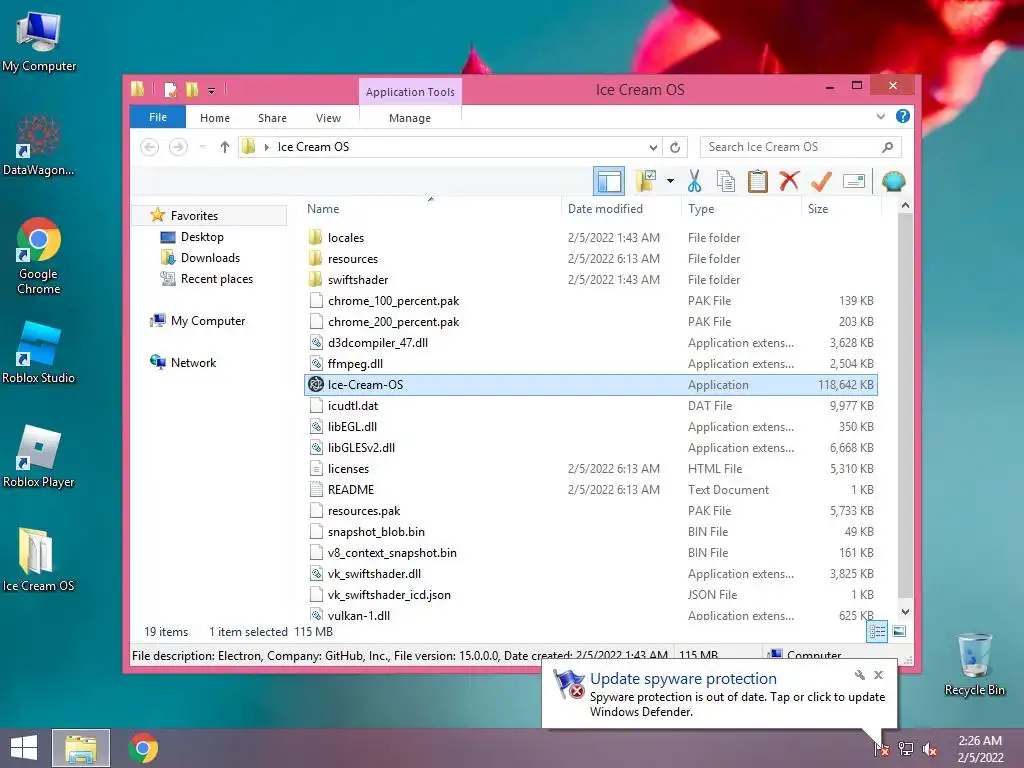Sort by the Date modified column
This screenshot has width=1024, height=768.
pos(620,209)
